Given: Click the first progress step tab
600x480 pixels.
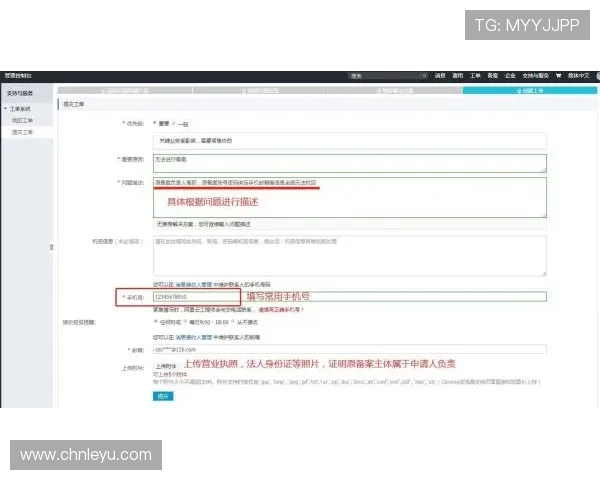Looking at the screenshot, I should (125, 91).
